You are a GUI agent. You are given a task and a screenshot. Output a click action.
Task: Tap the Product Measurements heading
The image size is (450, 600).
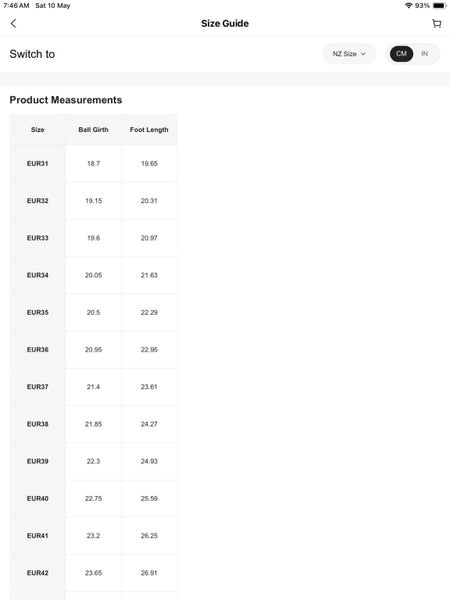tap(66, 100)
